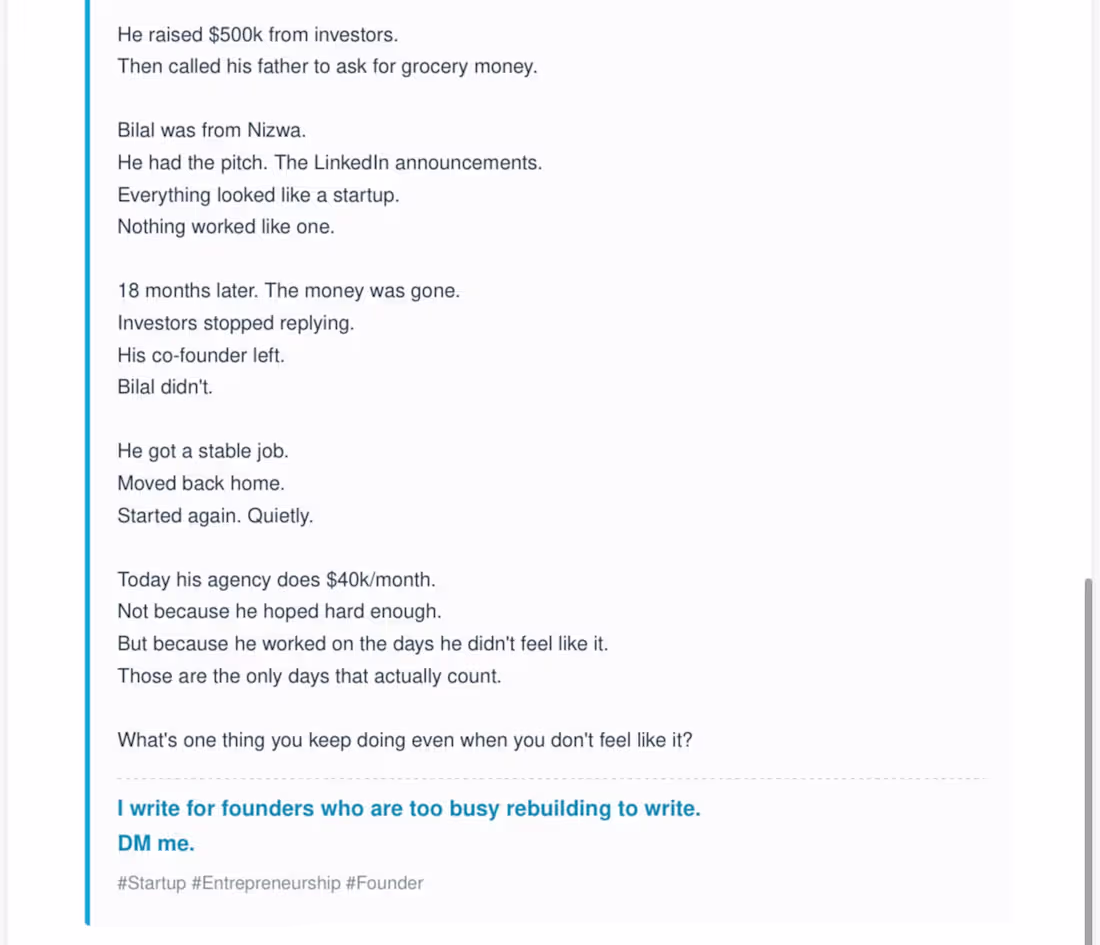Click the sentence about asking father for grocery money

point(327,66)
